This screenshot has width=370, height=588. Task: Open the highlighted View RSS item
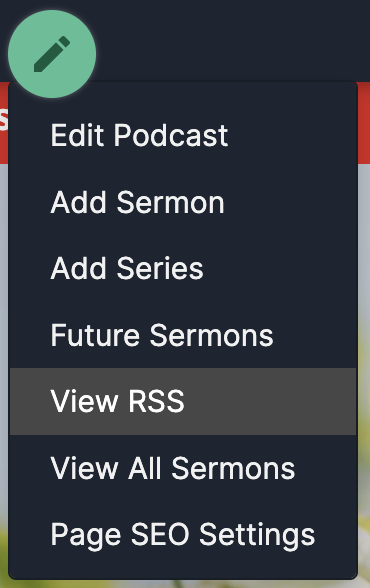pyautogui.click(x=183, y=401)
